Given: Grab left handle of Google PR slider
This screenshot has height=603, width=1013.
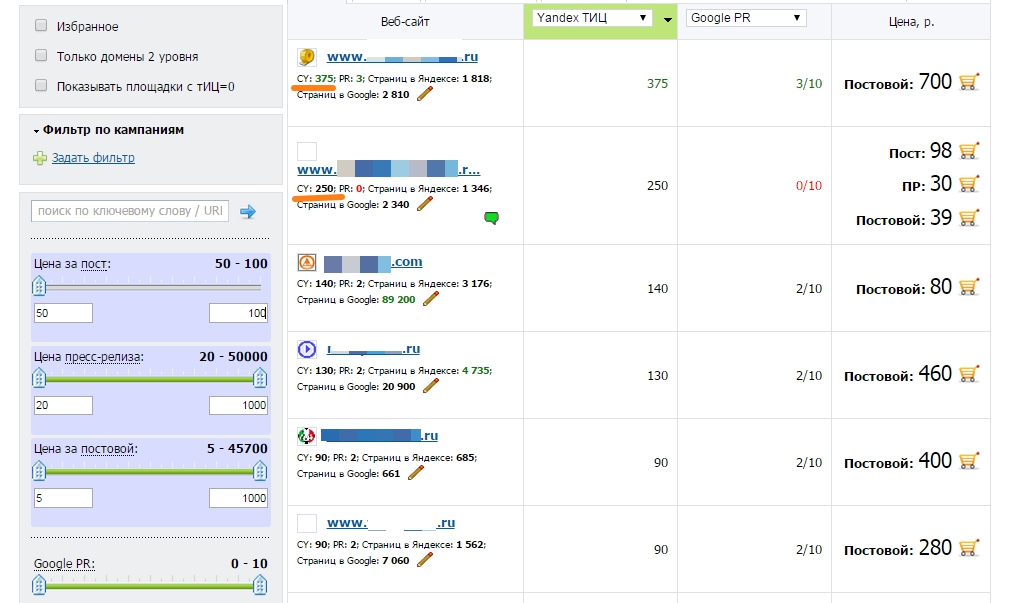Looking at the screenshot, I should click(39, 585).
